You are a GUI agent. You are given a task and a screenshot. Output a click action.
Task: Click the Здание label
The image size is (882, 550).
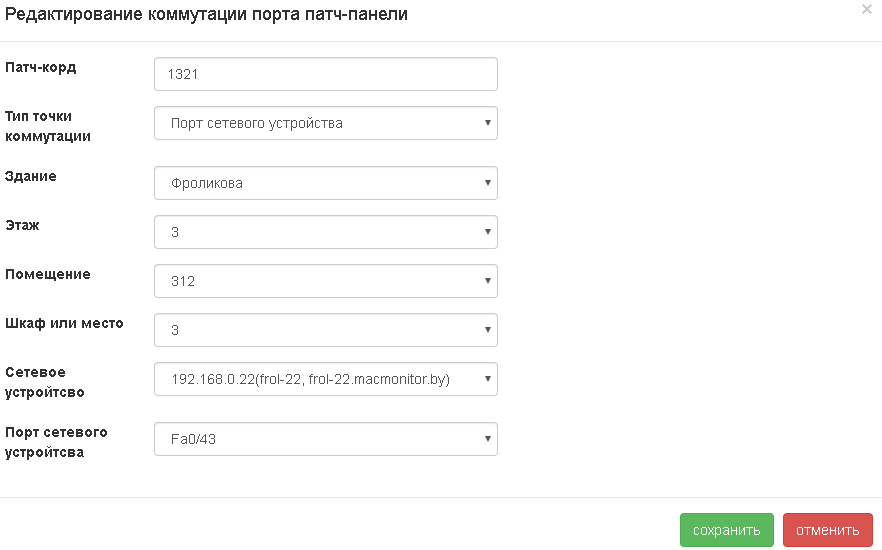click(31, 176)
